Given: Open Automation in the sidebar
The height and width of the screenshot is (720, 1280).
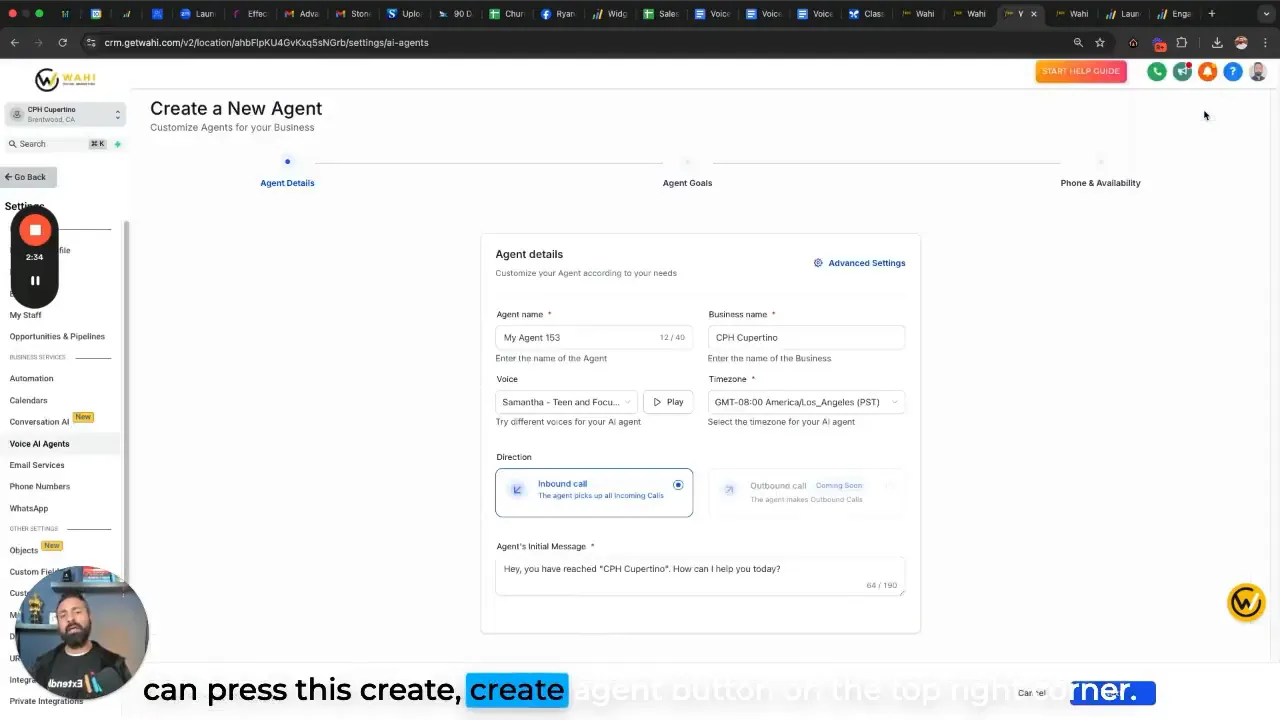Looking at the screenshot, I should tap(32, 378).
